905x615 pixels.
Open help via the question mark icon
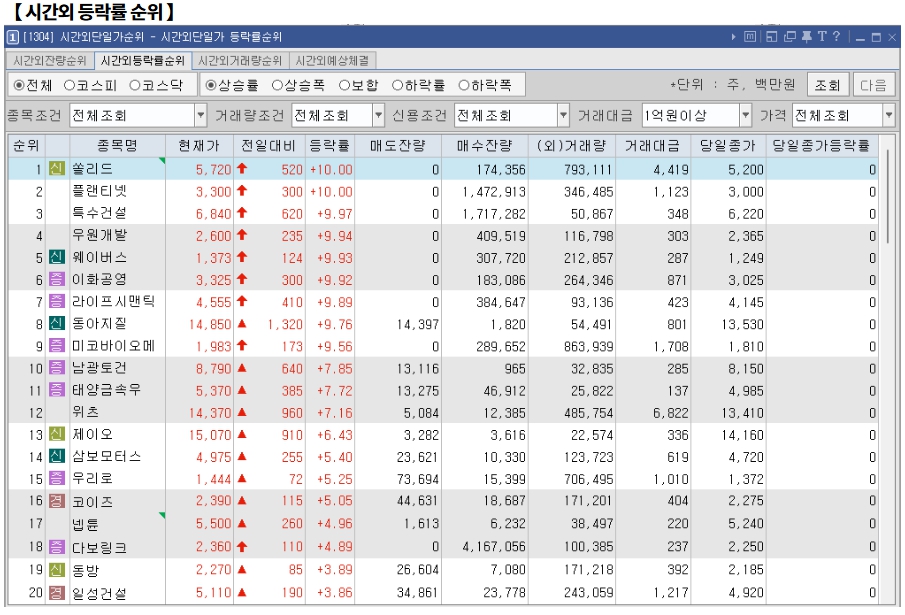[x=836, y=37]
